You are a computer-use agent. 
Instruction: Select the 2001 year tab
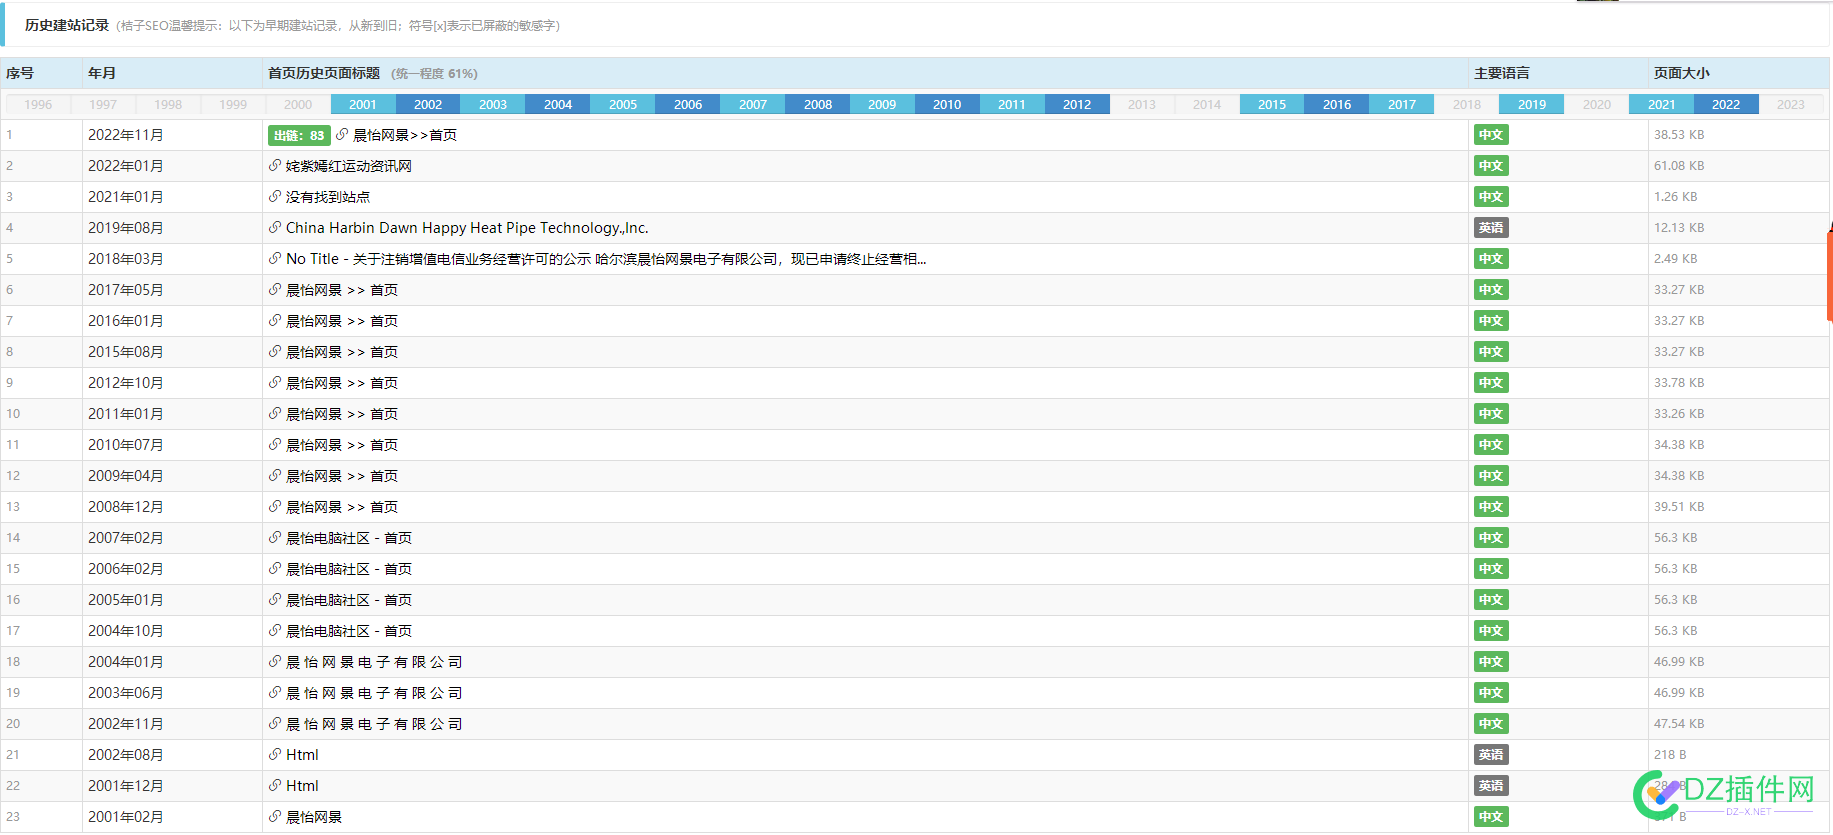point(363,104)
